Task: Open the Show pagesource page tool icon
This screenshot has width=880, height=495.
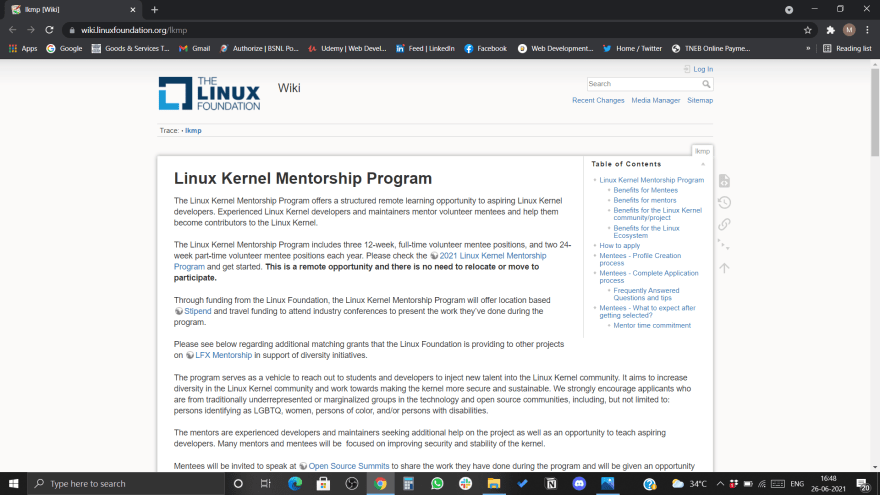Action: coord(725,181)
